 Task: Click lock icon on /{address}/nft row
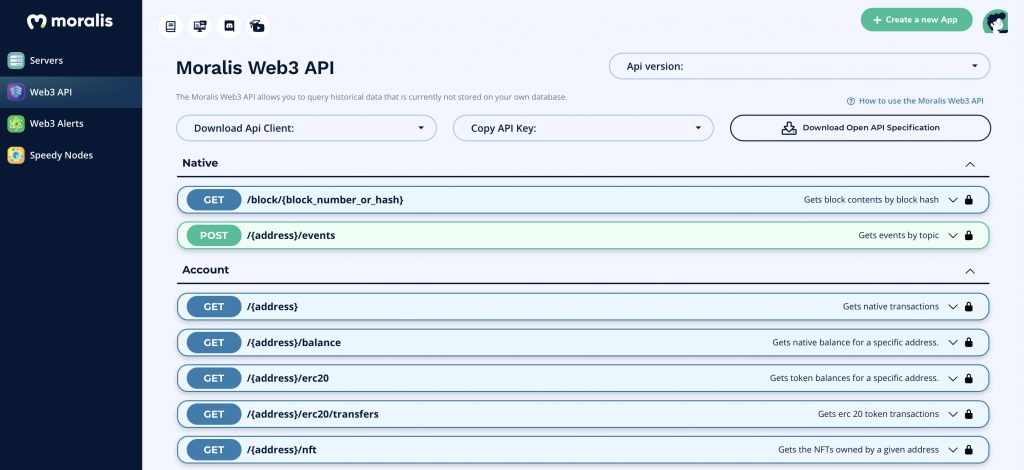pyautogui.click(x=968, y=450)
